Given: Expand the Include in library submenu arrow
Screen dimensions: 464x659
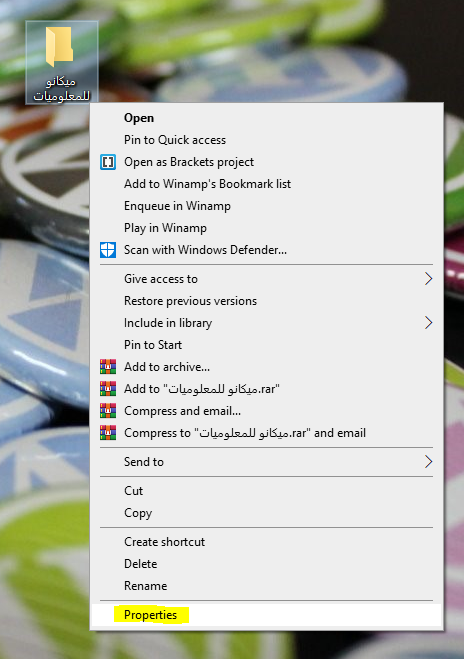Looking at the screenshot, I should click(x=428, y=323).
